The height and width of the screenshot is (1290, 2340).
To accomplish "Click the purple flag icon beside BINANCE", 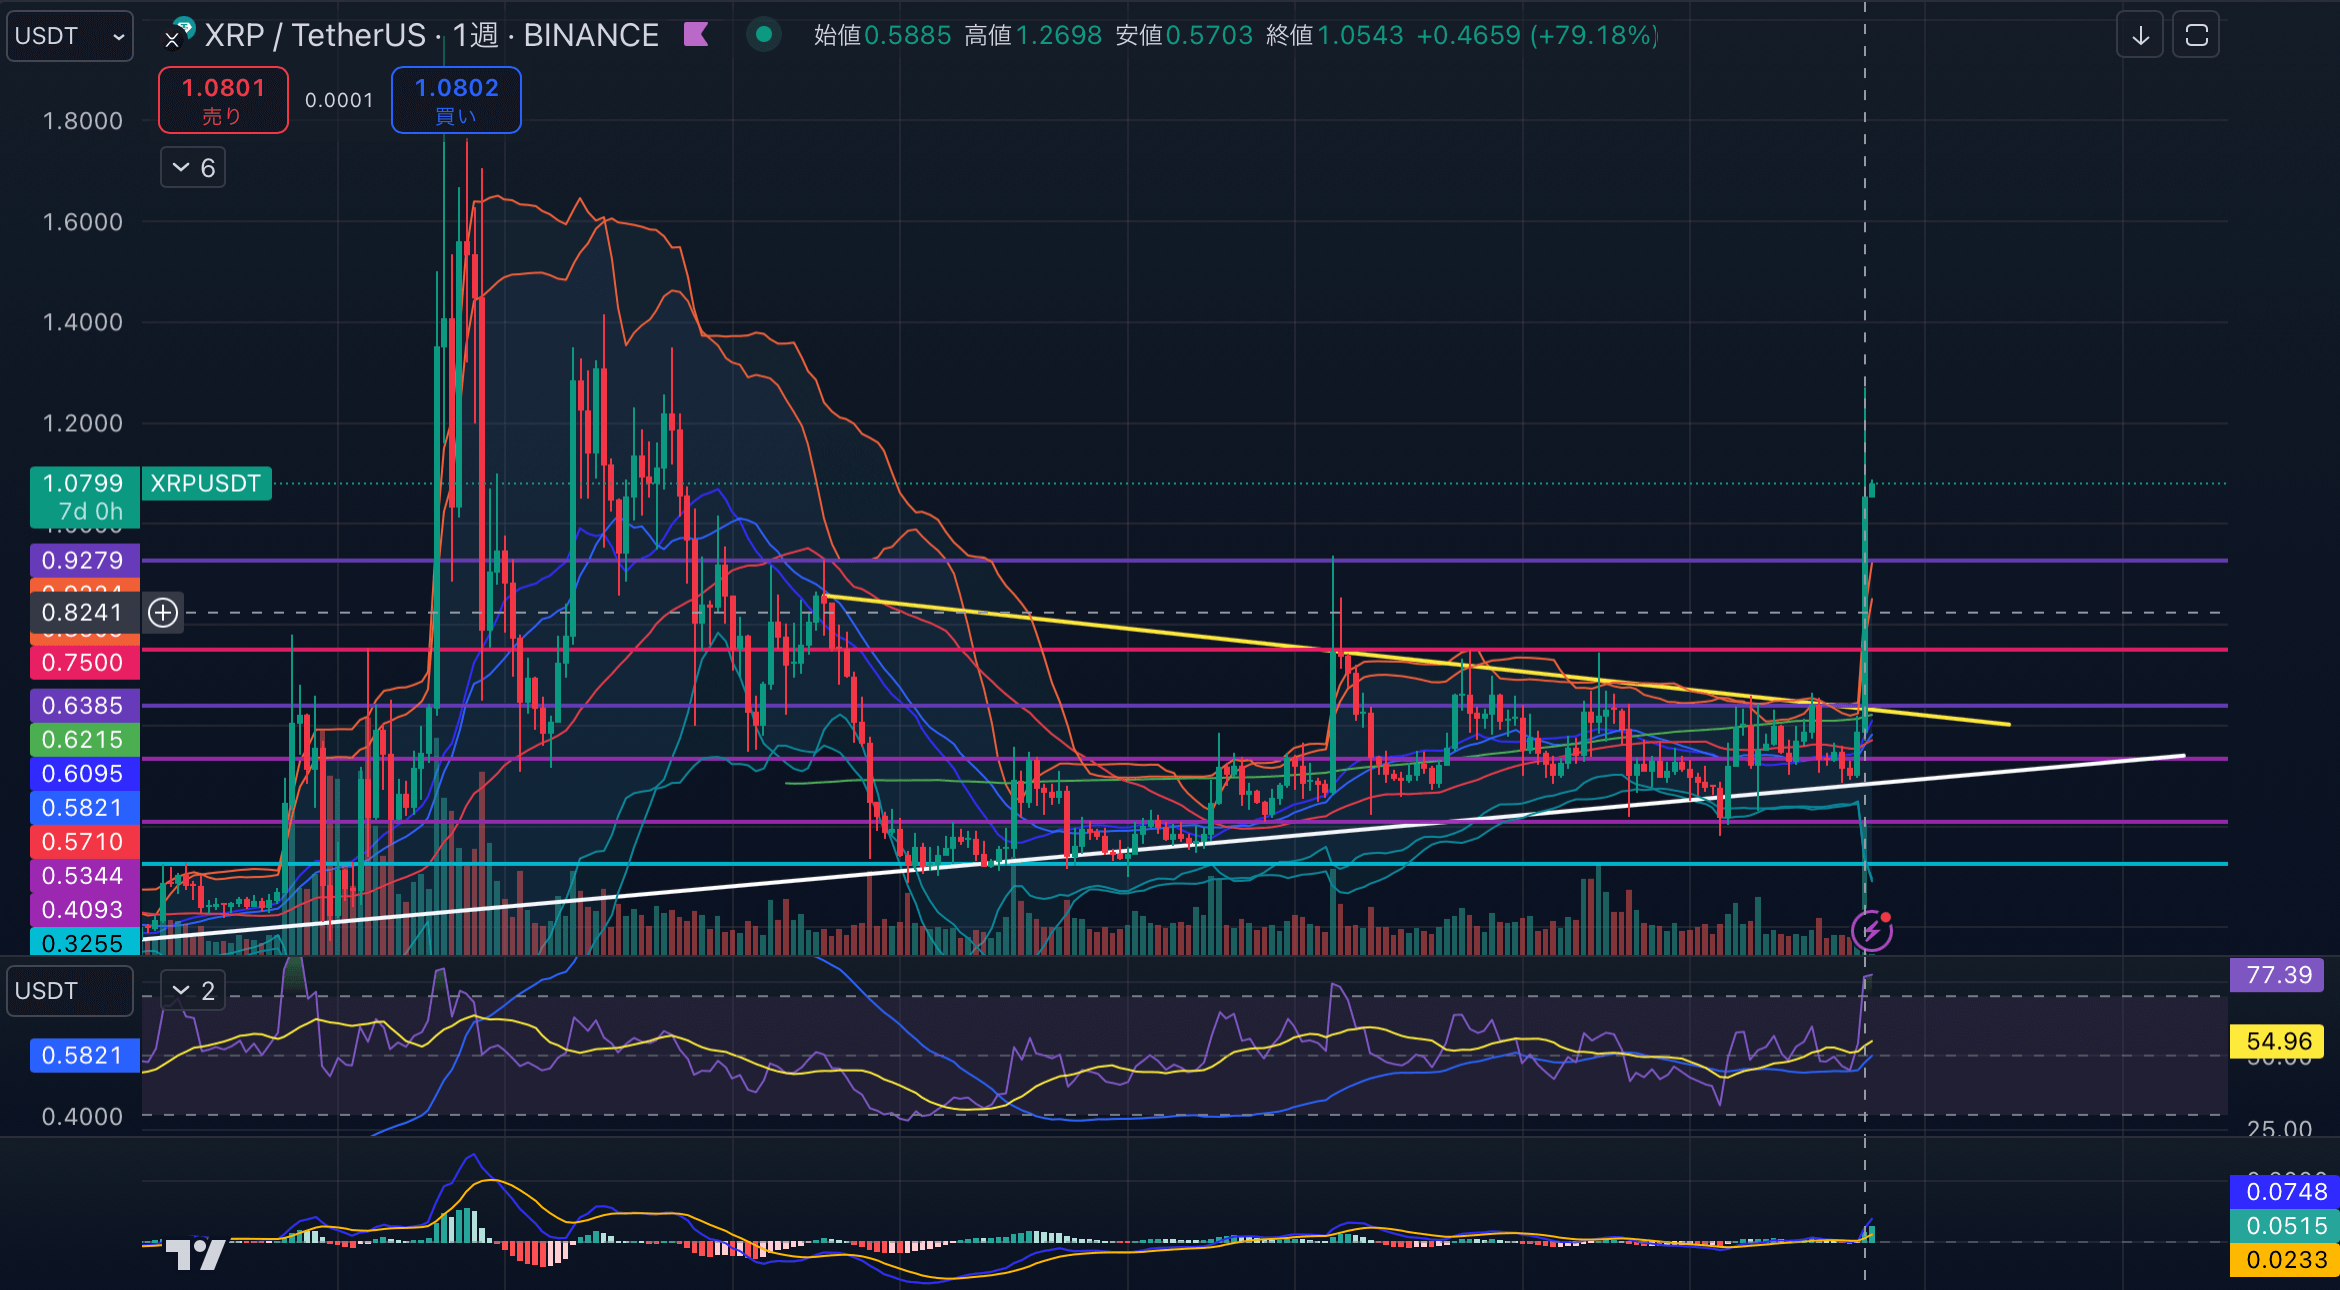I will [x=696, y=35].
